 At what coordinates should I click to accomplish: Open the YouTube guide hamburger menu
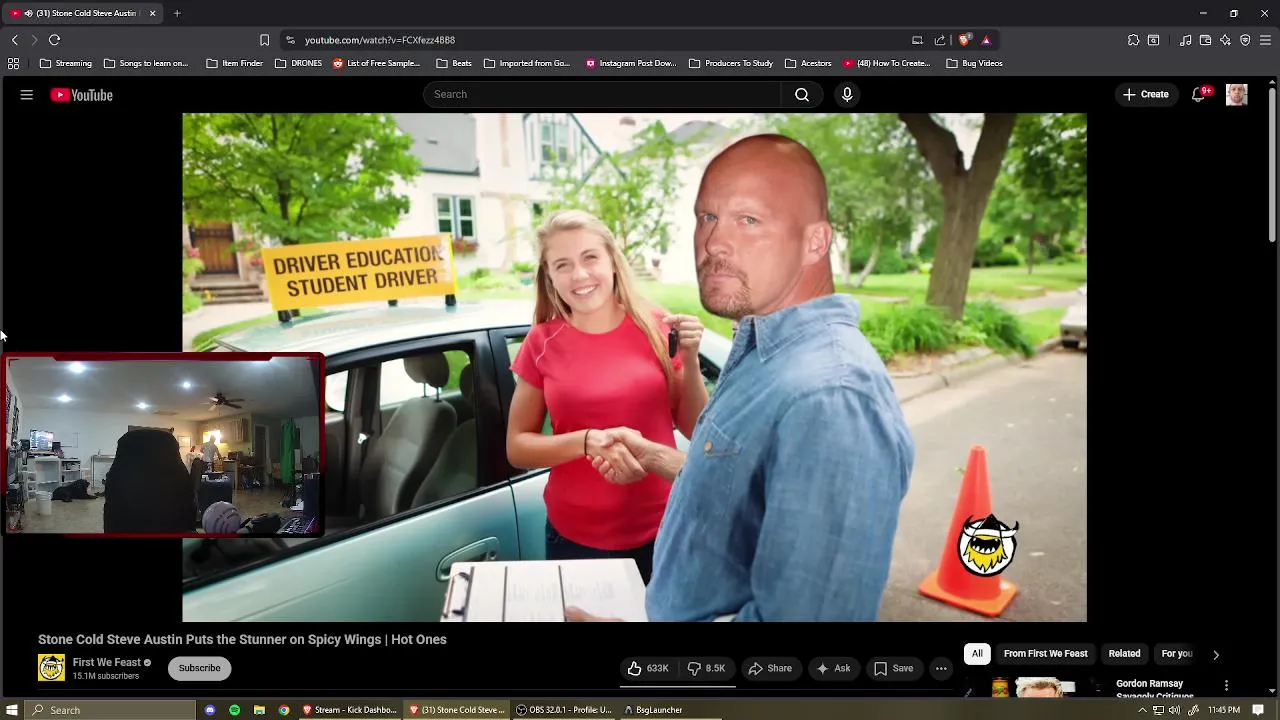27,95
